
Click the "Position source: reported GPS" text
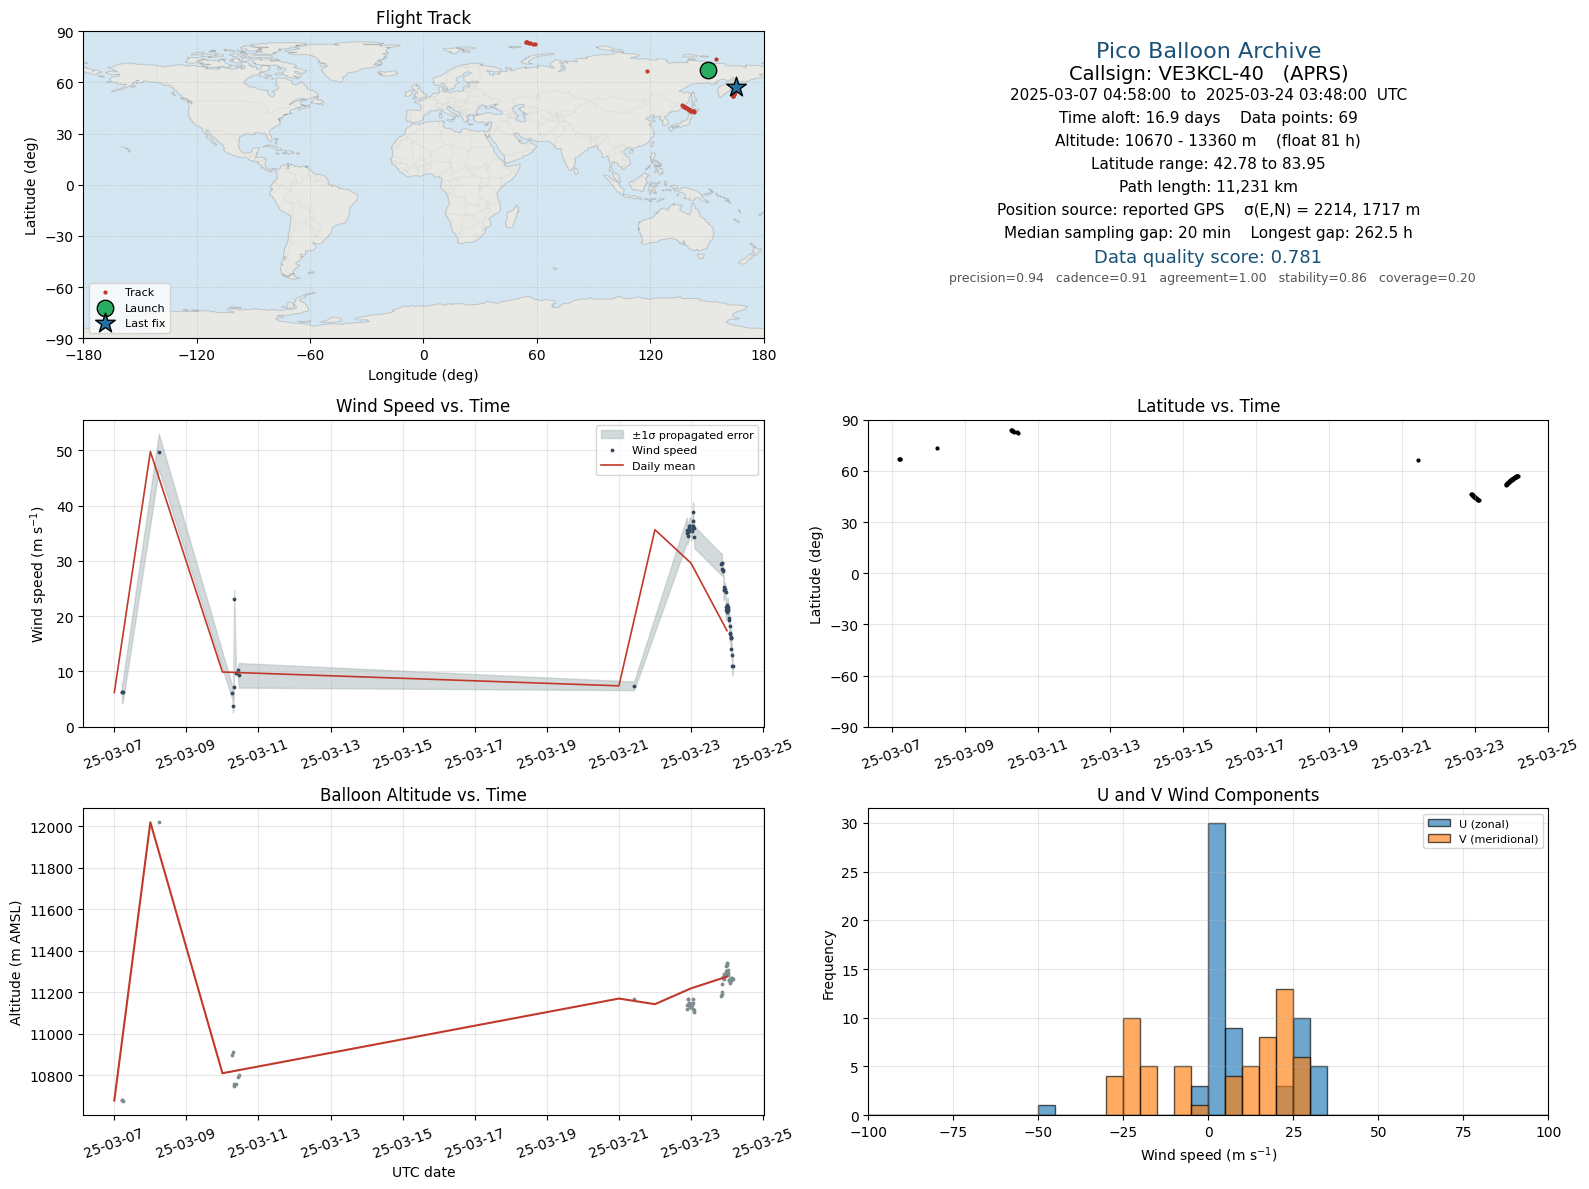point(1110,210)
